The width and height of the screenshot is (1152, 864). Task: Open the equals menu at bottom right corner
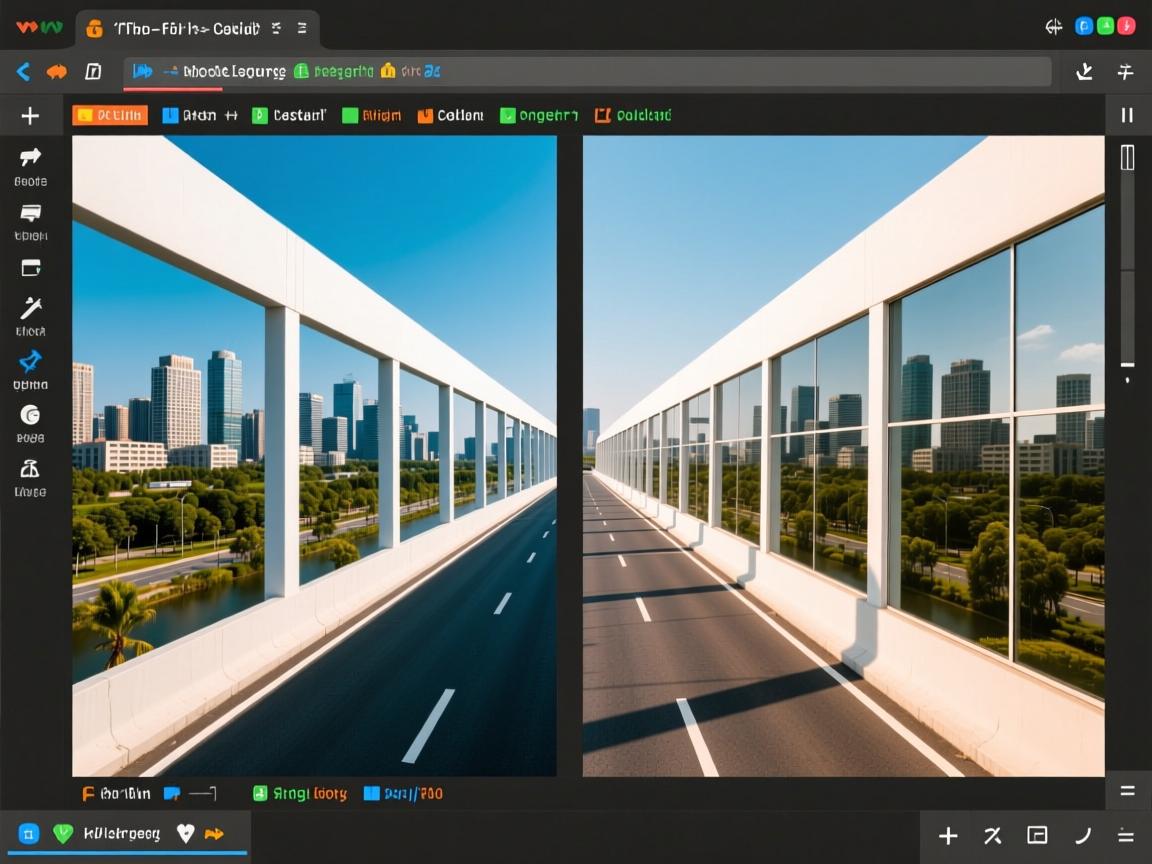click(x=1126, y=836)
